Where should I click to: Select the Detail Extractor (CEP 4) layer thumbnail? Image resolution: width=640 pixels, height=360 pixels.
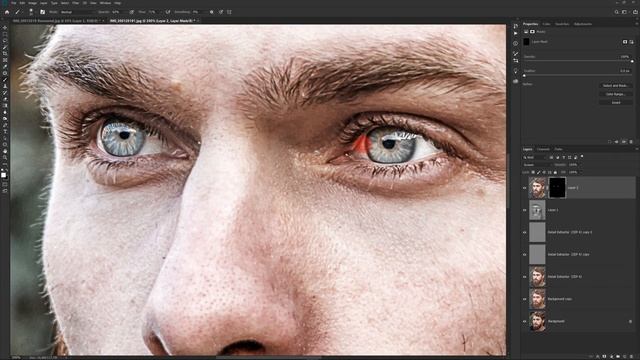pyautogui.click(x=537, y=276)
